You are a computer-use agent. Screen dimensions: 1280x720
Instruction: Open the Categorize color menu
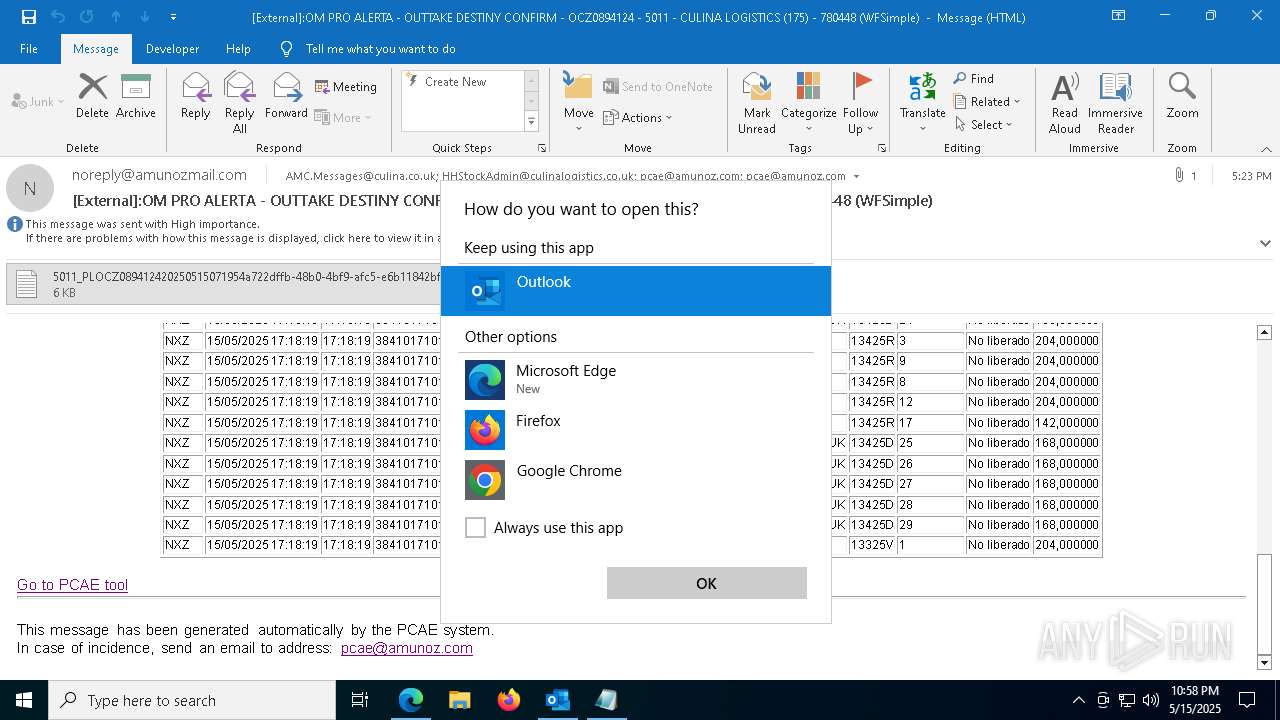coord(808,103)
